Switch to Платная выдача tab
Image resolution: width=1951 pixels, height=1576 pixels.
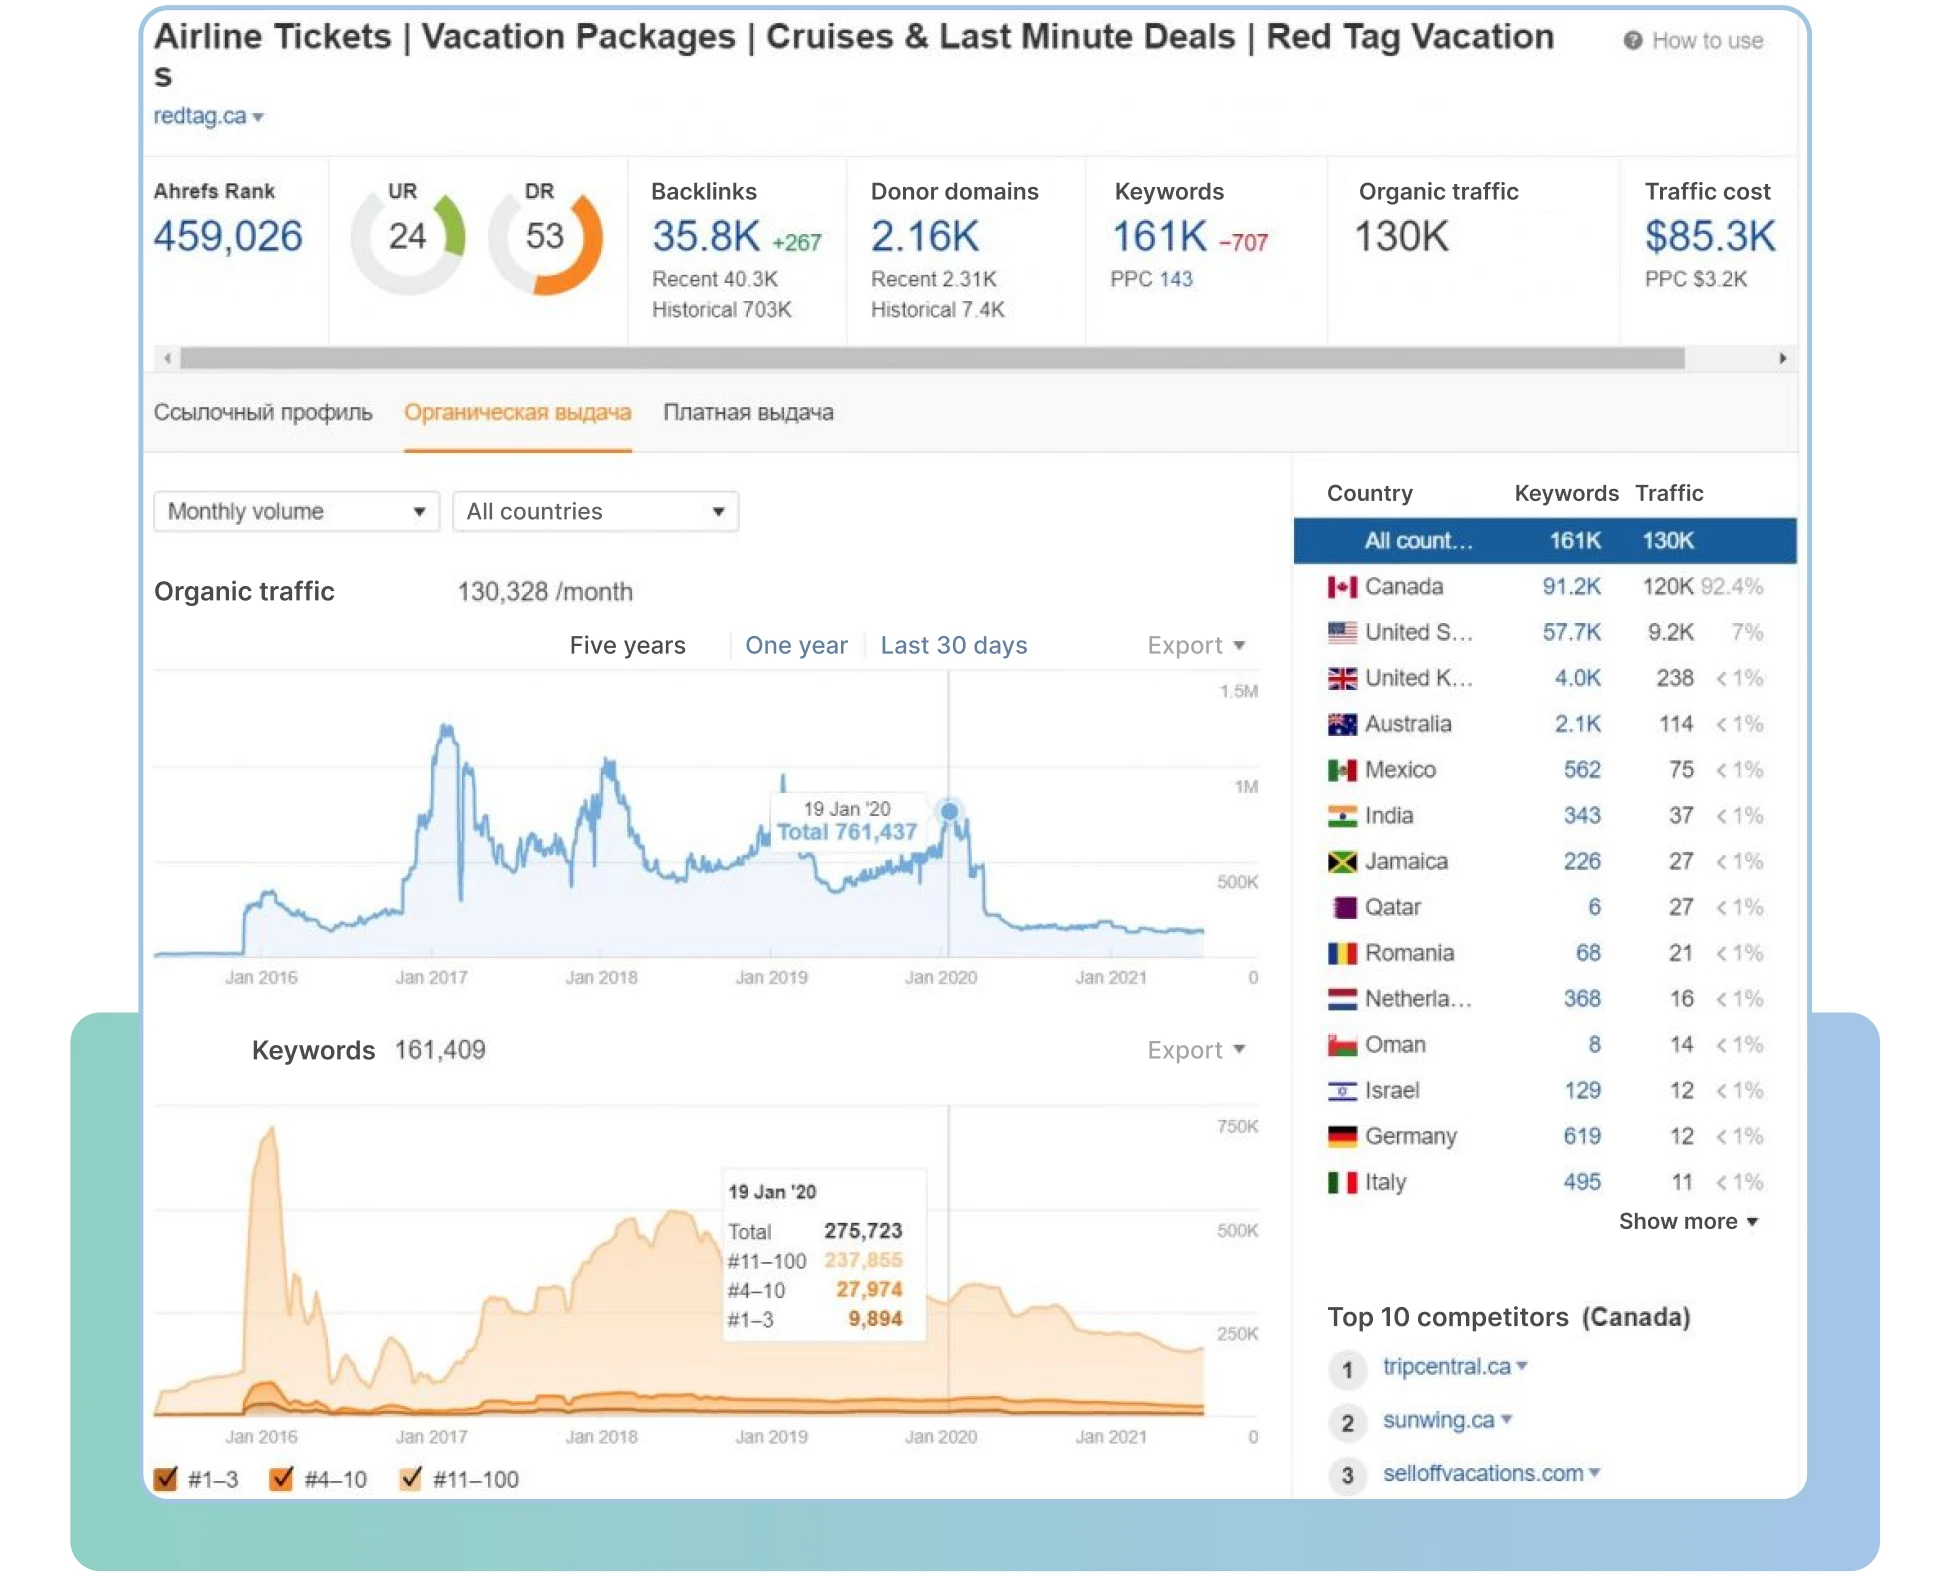click(x=746, y=412)
